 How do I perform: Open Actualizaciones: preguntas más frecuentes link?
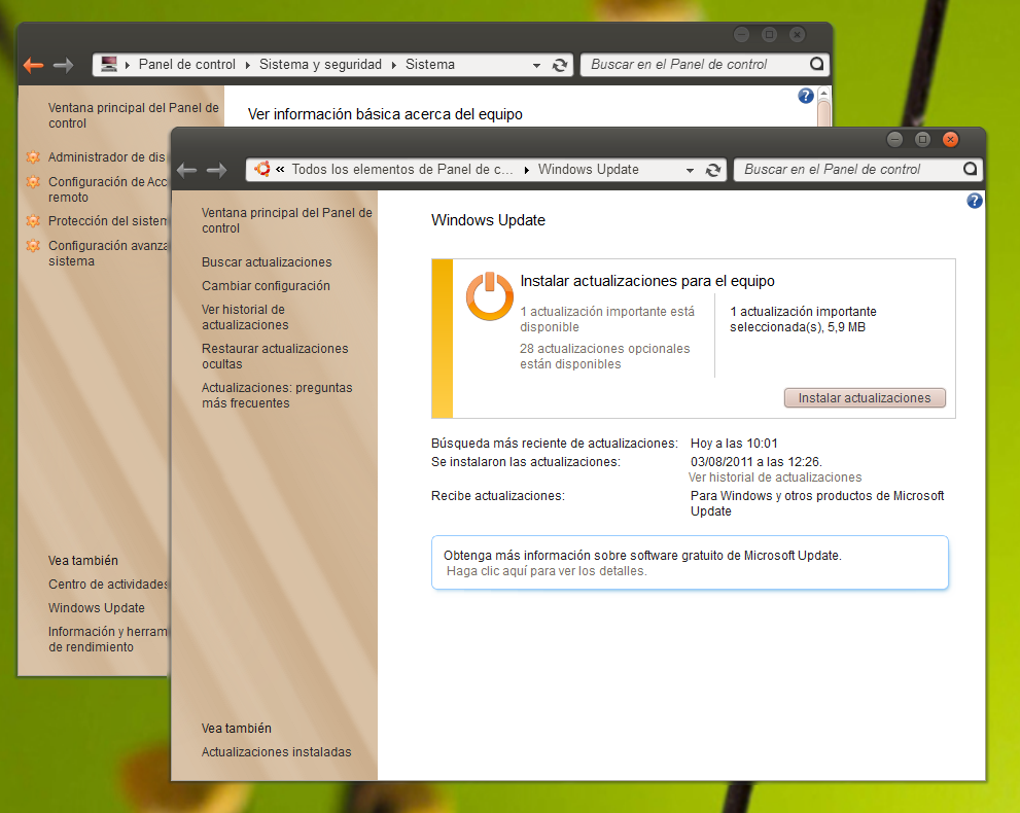click(x=276, y=395)
